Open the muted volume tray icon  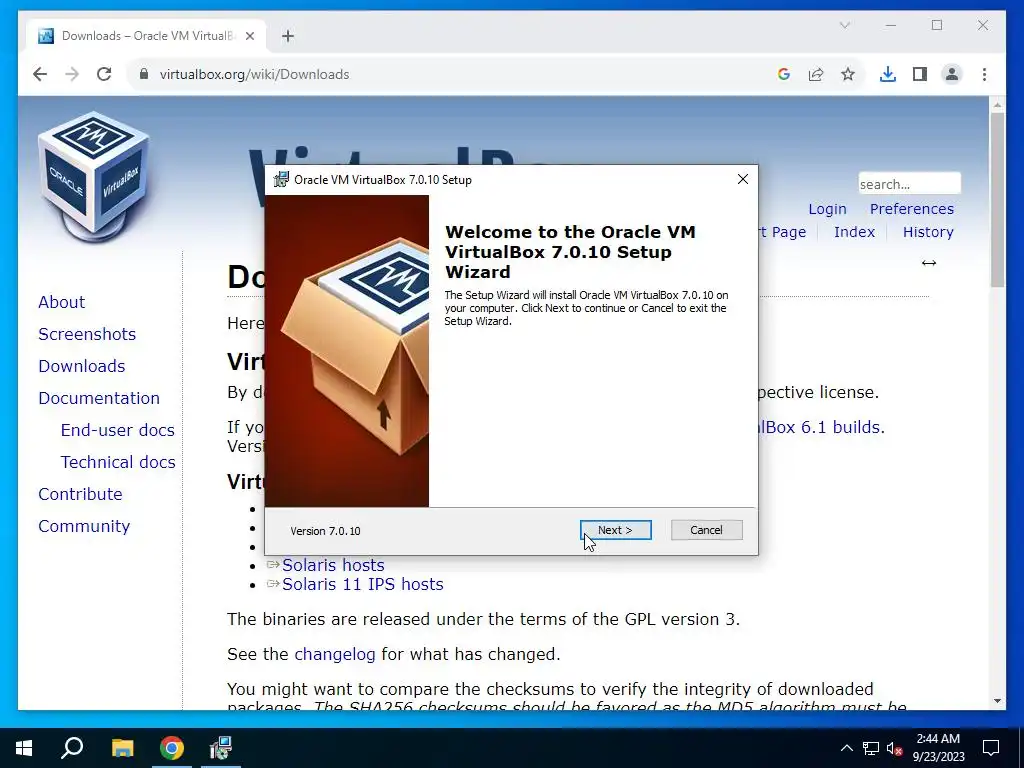895,748
